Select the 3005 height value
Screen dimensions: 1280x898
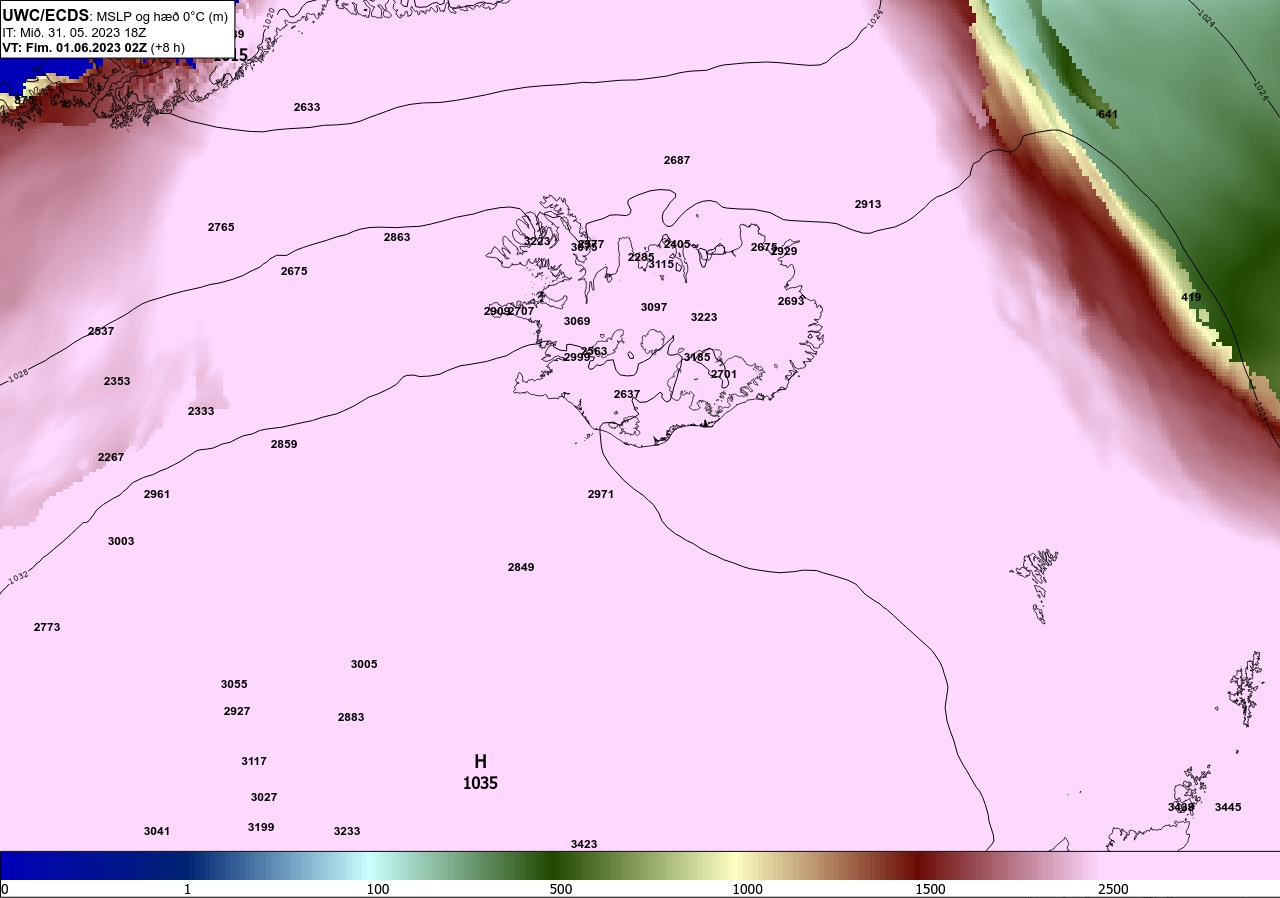coord(364,664)
